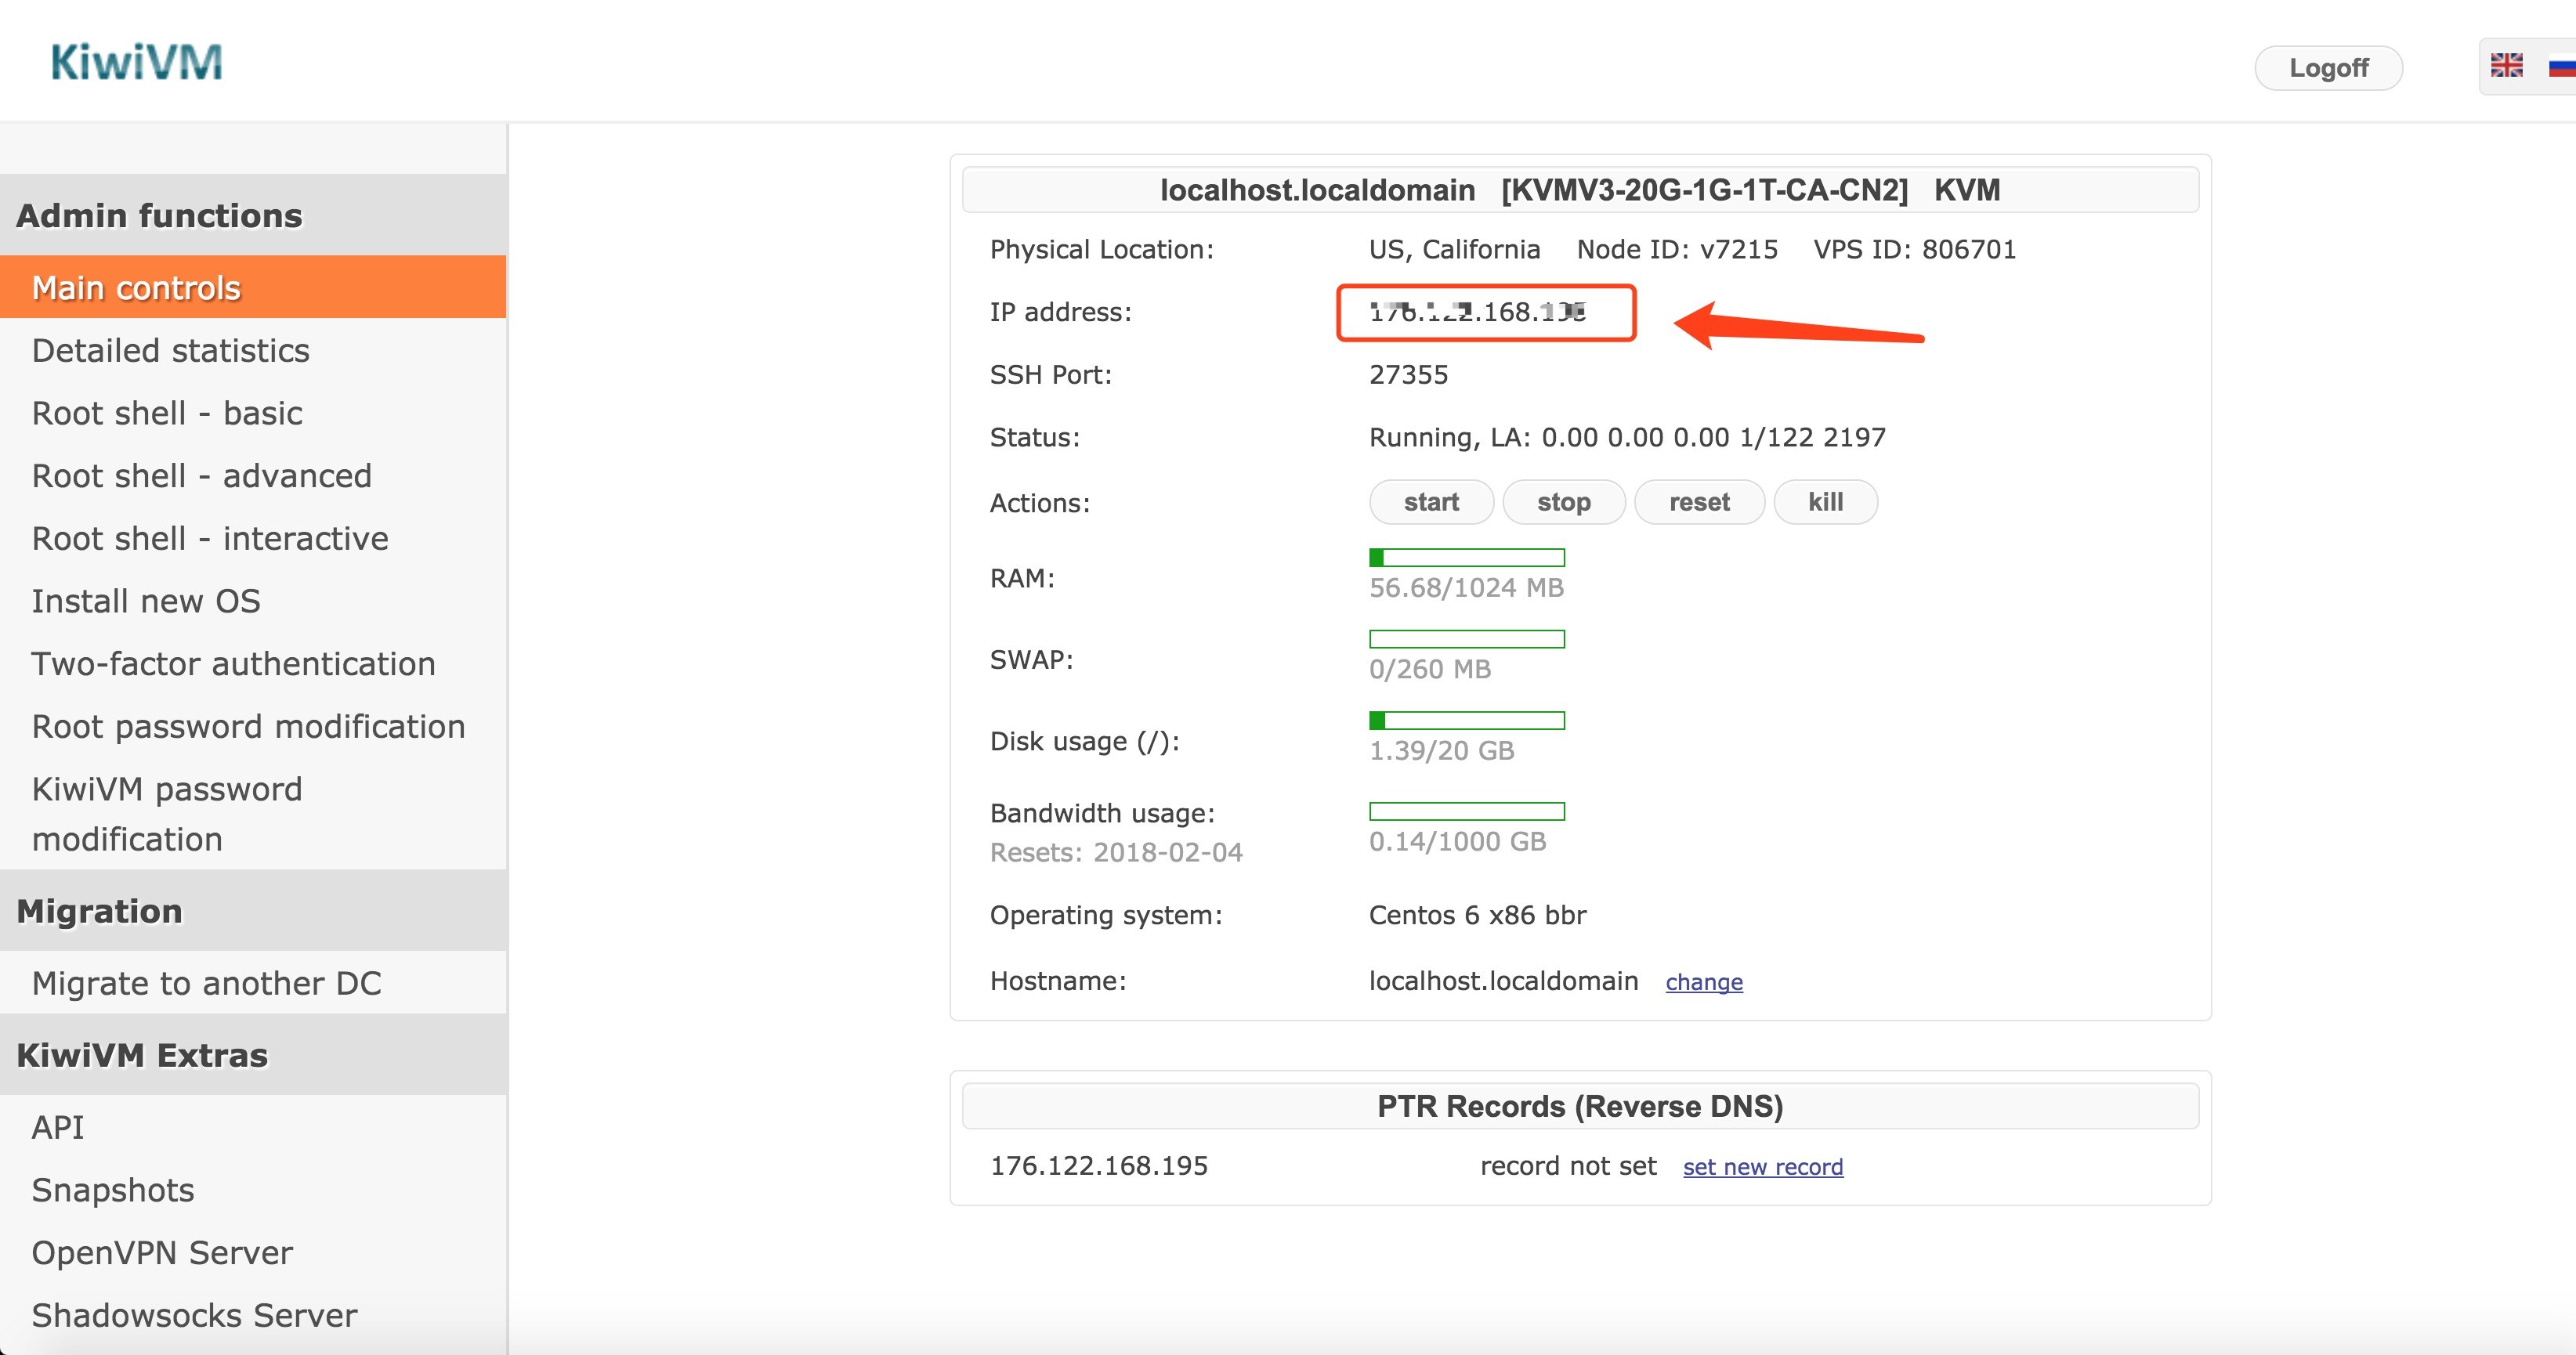Select Install new OS menu item
Viewport: 2576px width, 1355px height.
pyautogui.click(x=146, y=601)
